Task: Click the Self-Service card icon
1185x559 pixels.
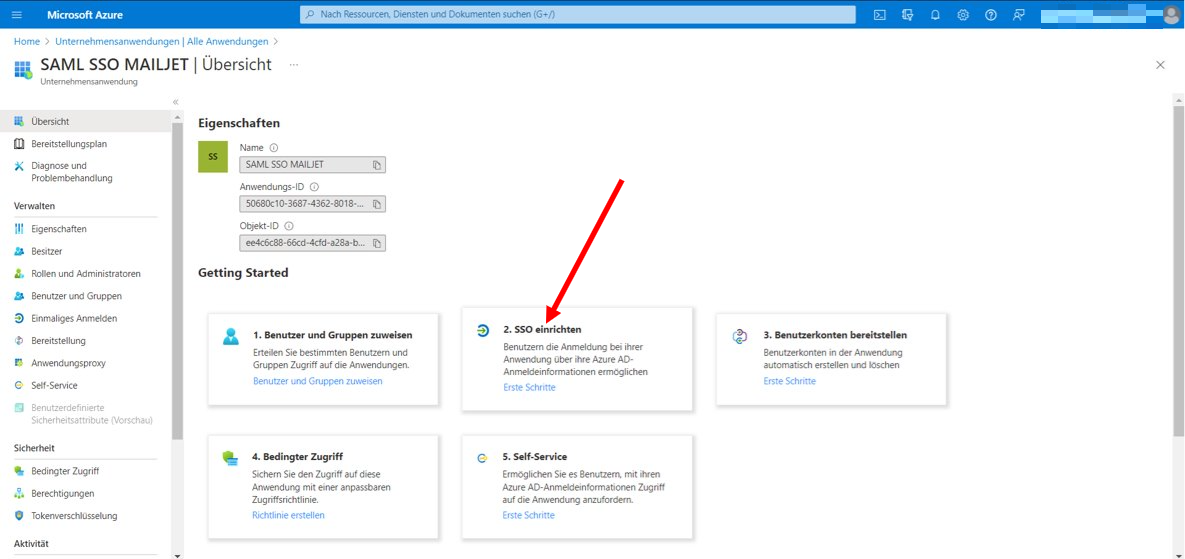Action: tap(483, 458)
